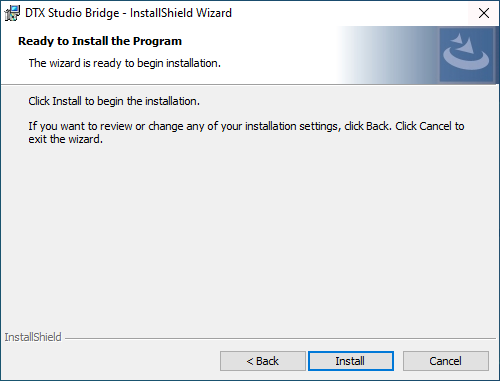Click the InstallShield label above the buttons
This screenshot has width=500, height=381.
pyautogui.click(x=33, y=337)
